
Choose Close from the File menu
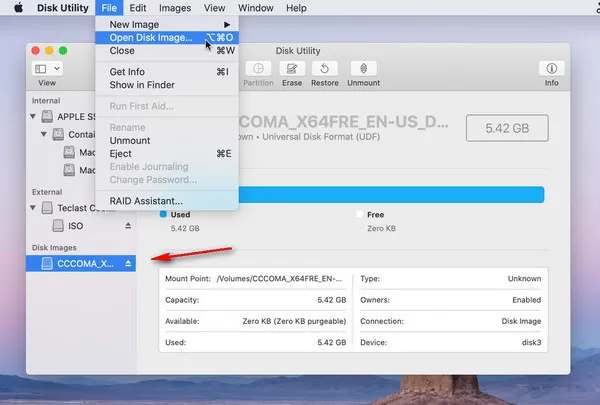(x=167, y=51)
